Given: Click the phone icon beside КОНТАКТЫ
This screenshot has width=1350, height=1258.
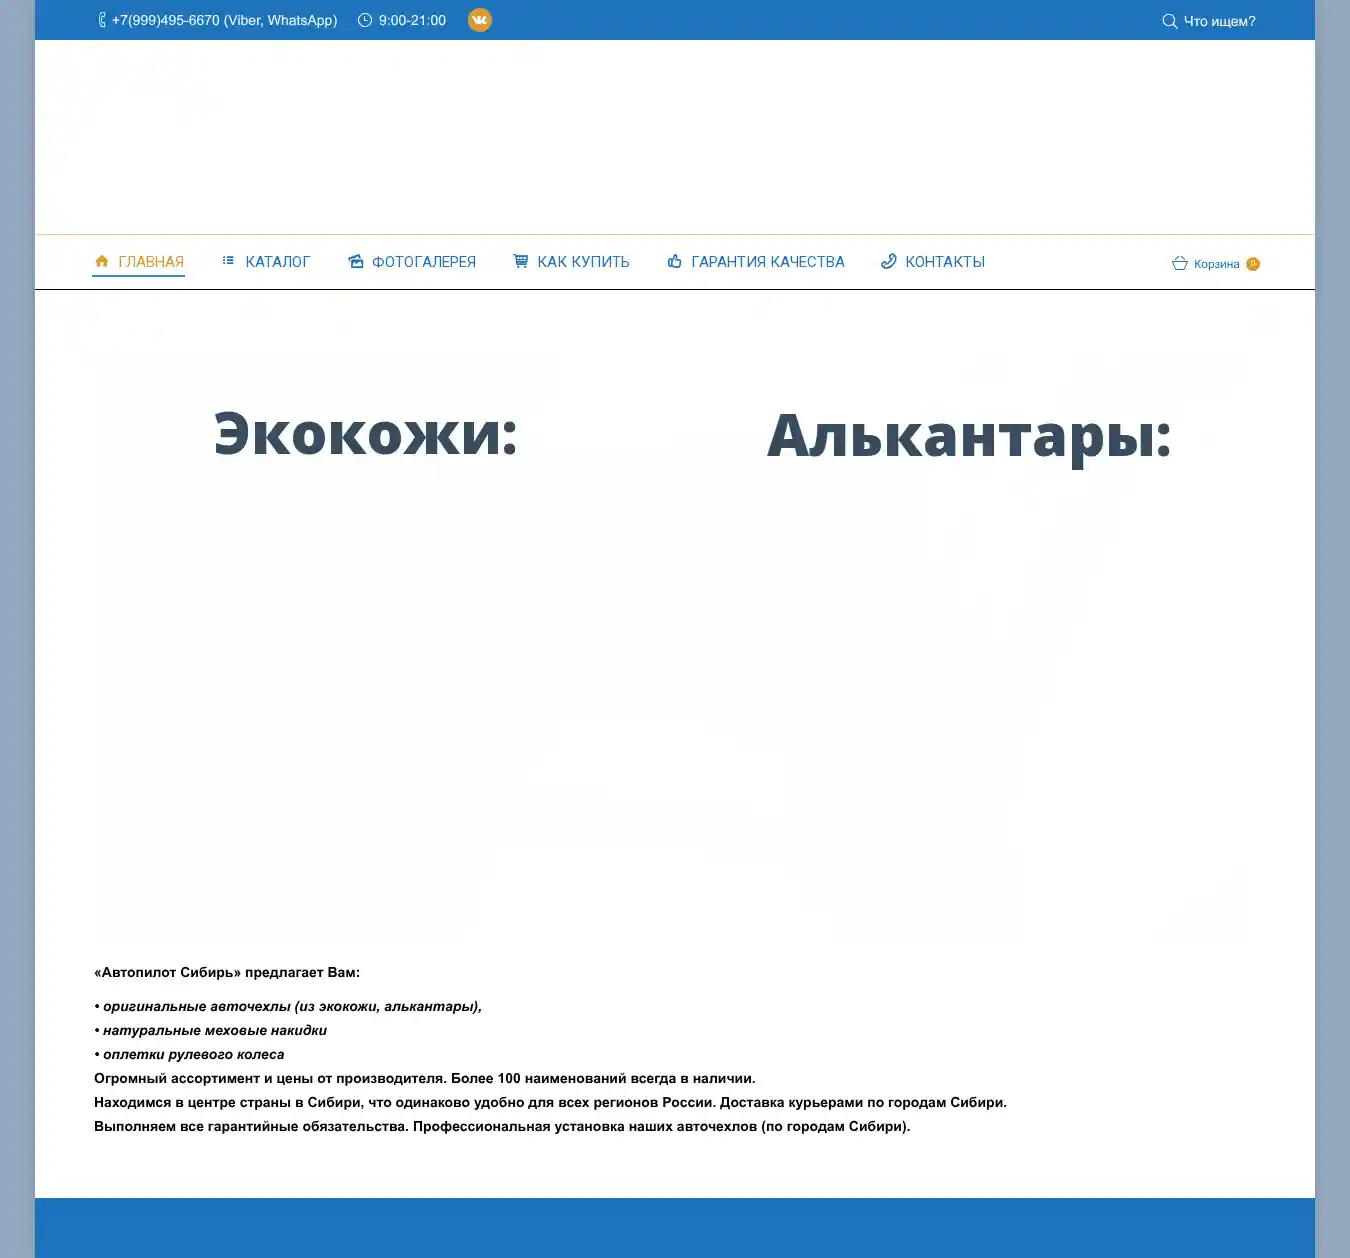Looking at the screenshot, I should [888, 262].
